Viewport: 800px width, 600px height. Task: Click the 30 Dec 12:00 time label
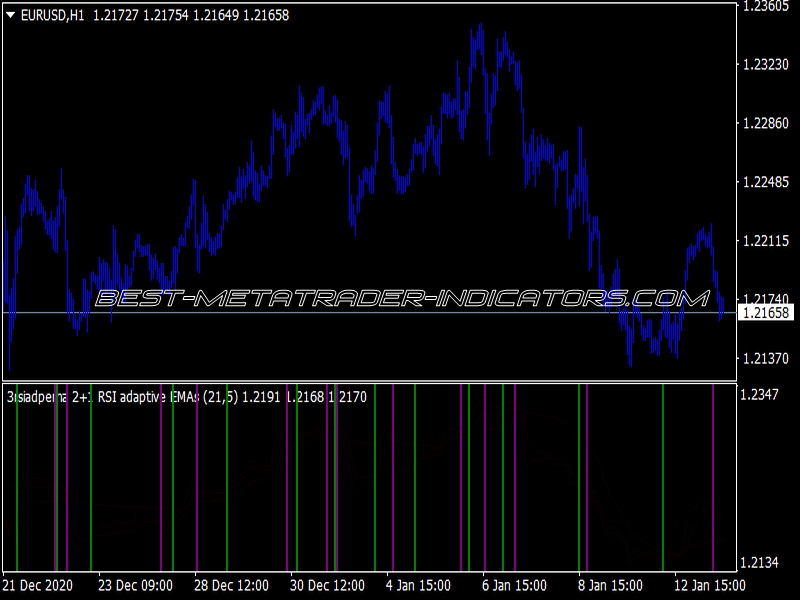pyautogui.click(x=328, y=585)
